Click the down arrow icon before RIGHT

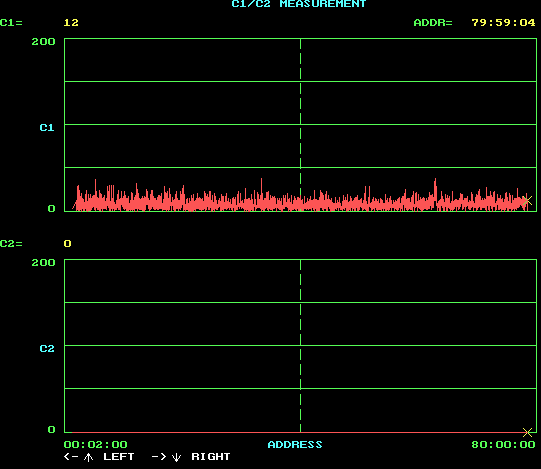pos(176,458)
